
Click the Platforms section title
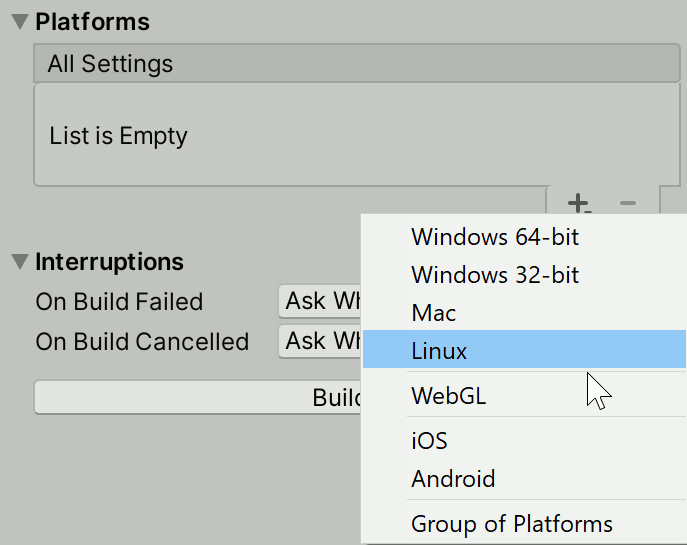pos(92,22)
